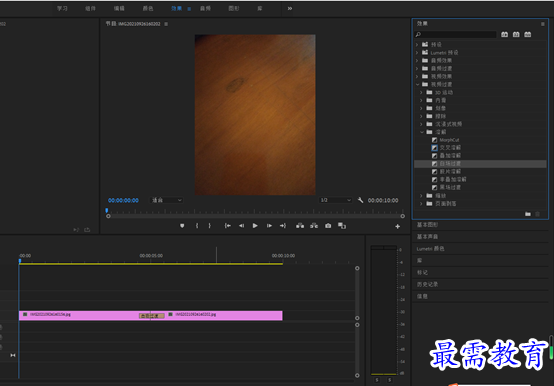Toggle the YUV effects filter badge

(x=528, y=34)
